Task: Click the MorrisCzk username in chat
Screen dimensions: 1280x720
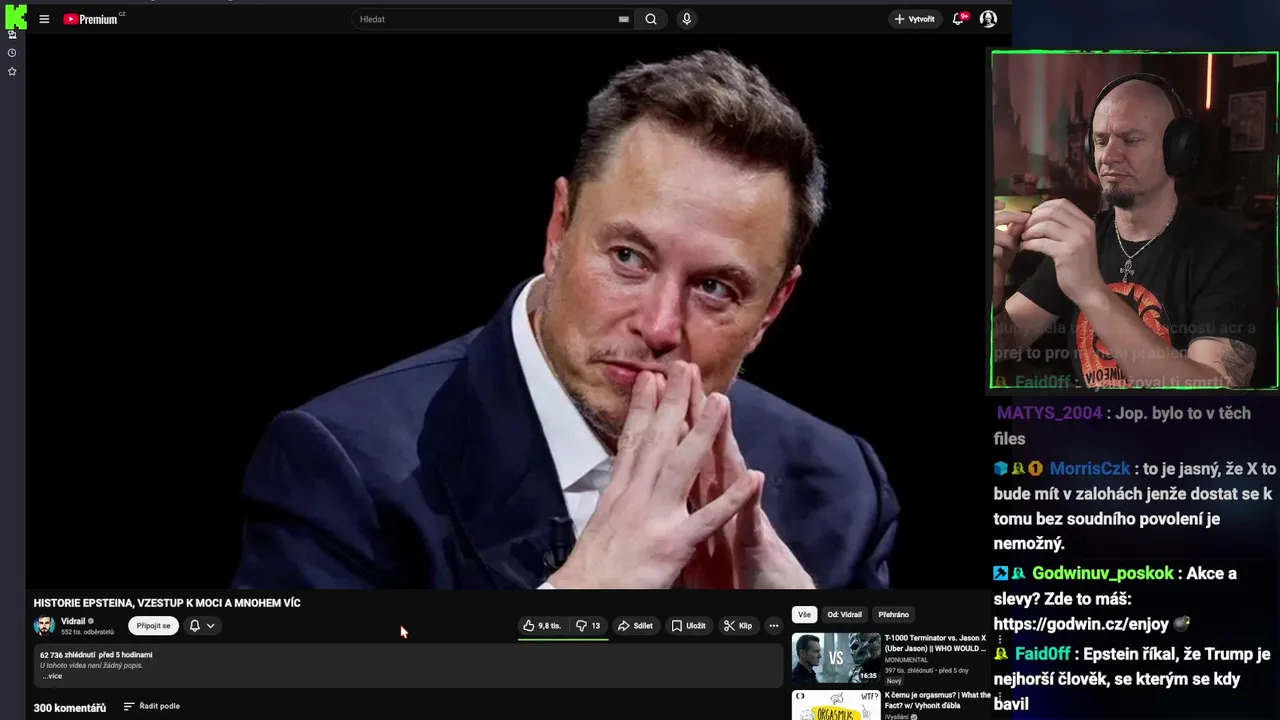Action: 1090,469
